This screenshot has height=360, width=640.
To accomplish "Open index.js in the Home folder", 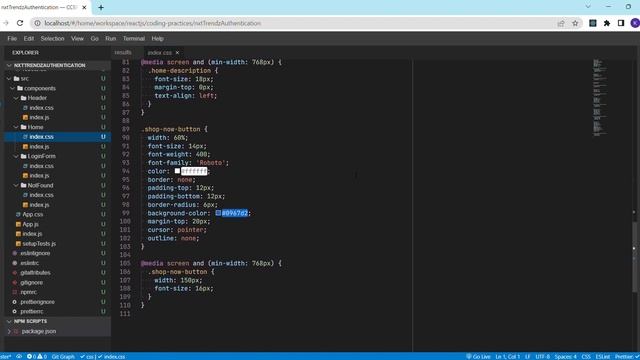I will [x=39, y=147].
